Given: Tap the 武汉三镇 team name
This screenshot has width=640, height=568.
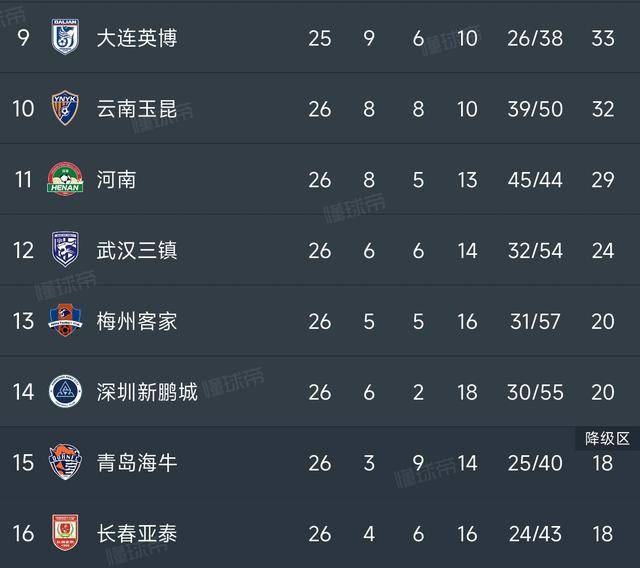Looking at the screenshot, I should pos(137,251).
